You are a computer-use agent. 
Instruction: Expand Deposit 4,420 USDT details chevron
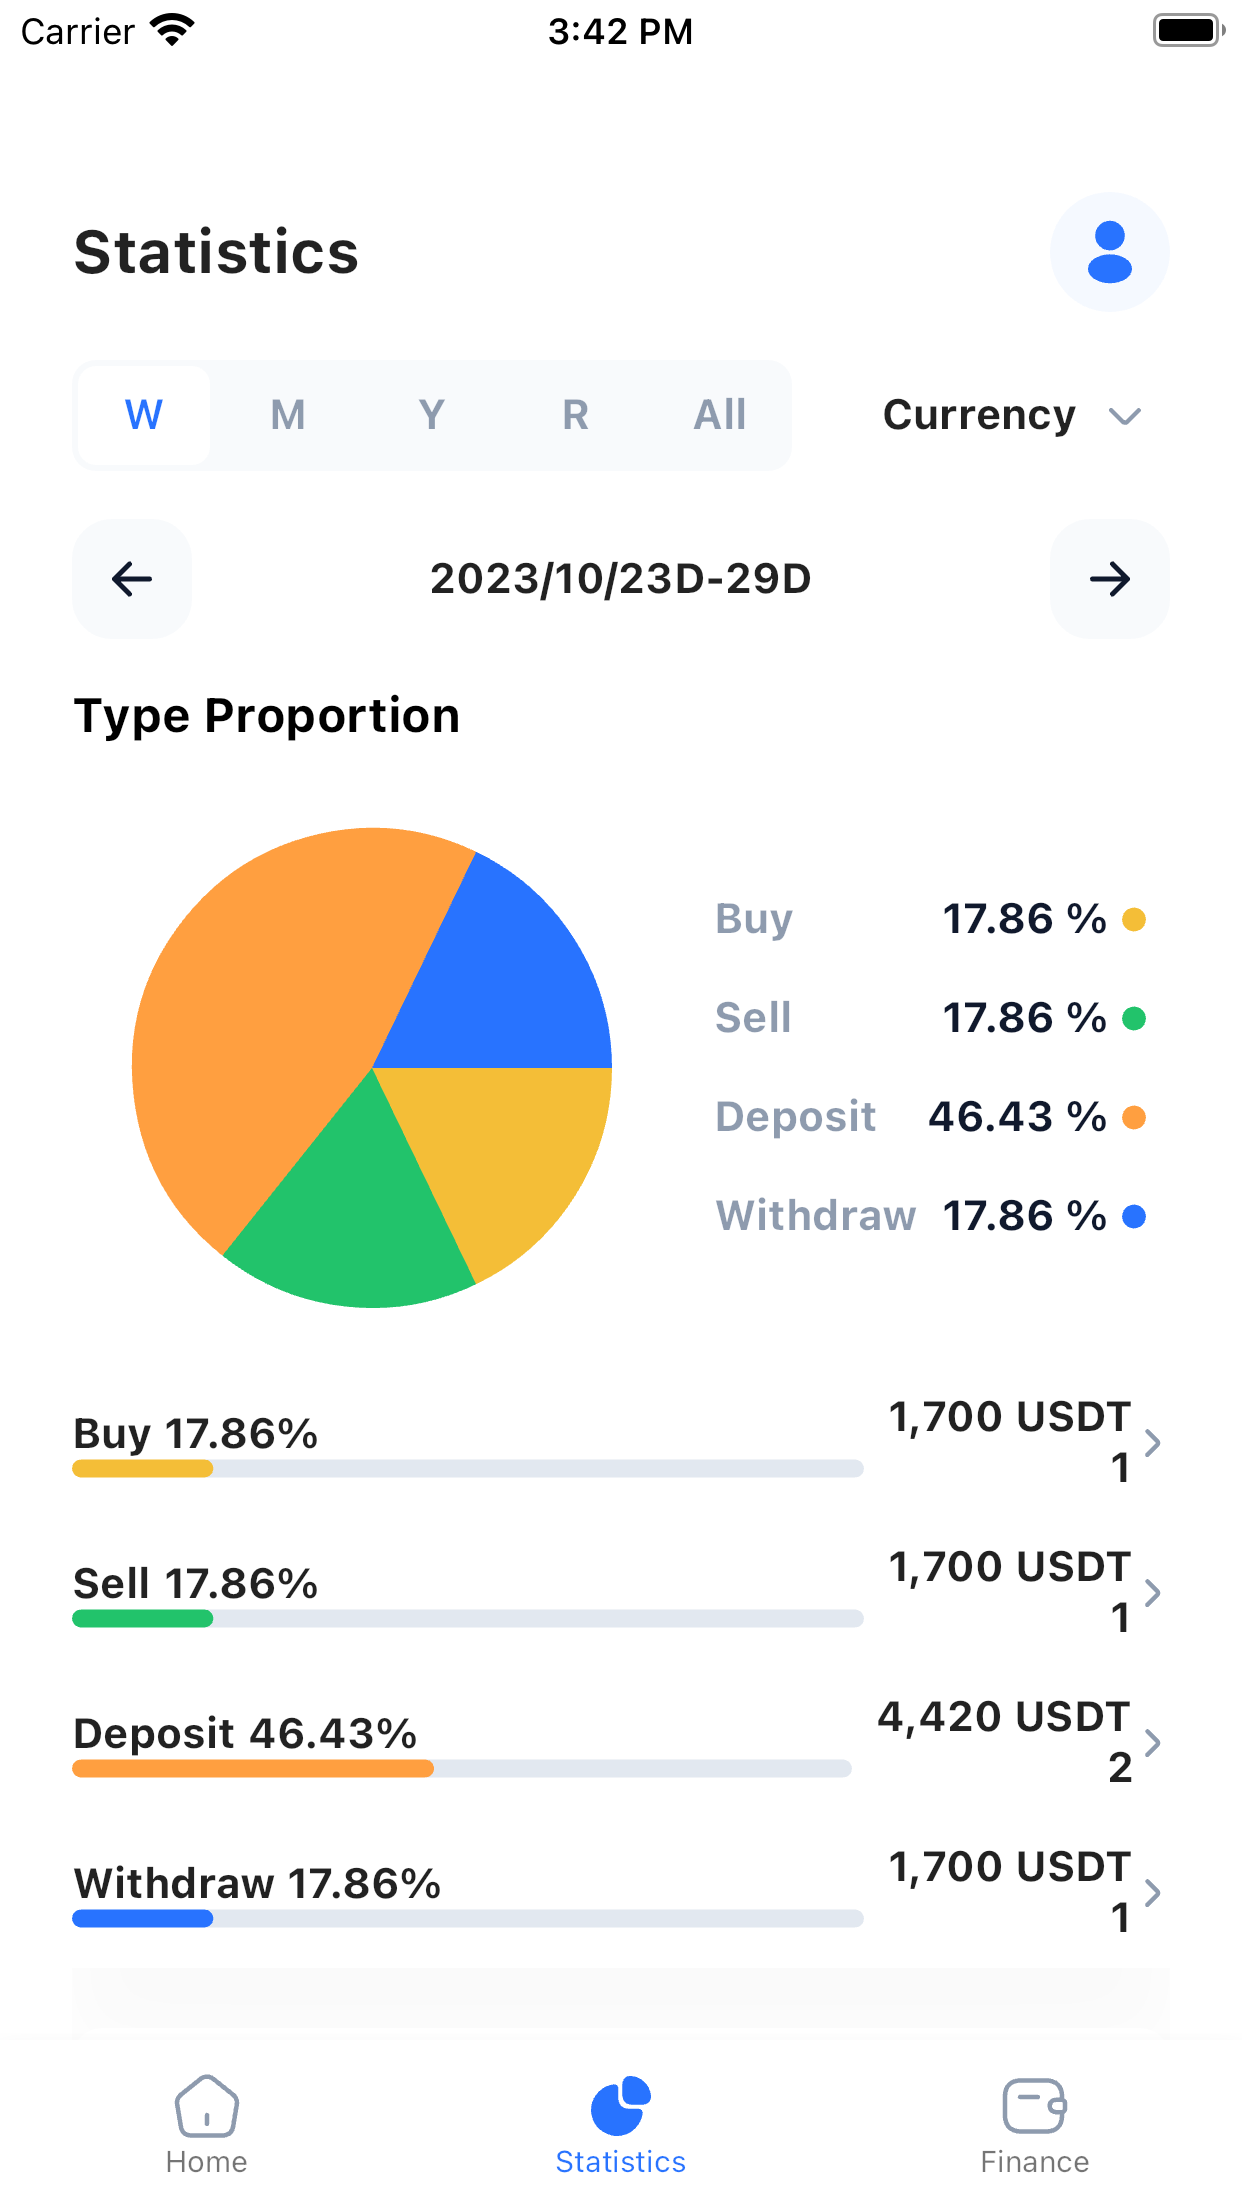pos(1152,1742)
